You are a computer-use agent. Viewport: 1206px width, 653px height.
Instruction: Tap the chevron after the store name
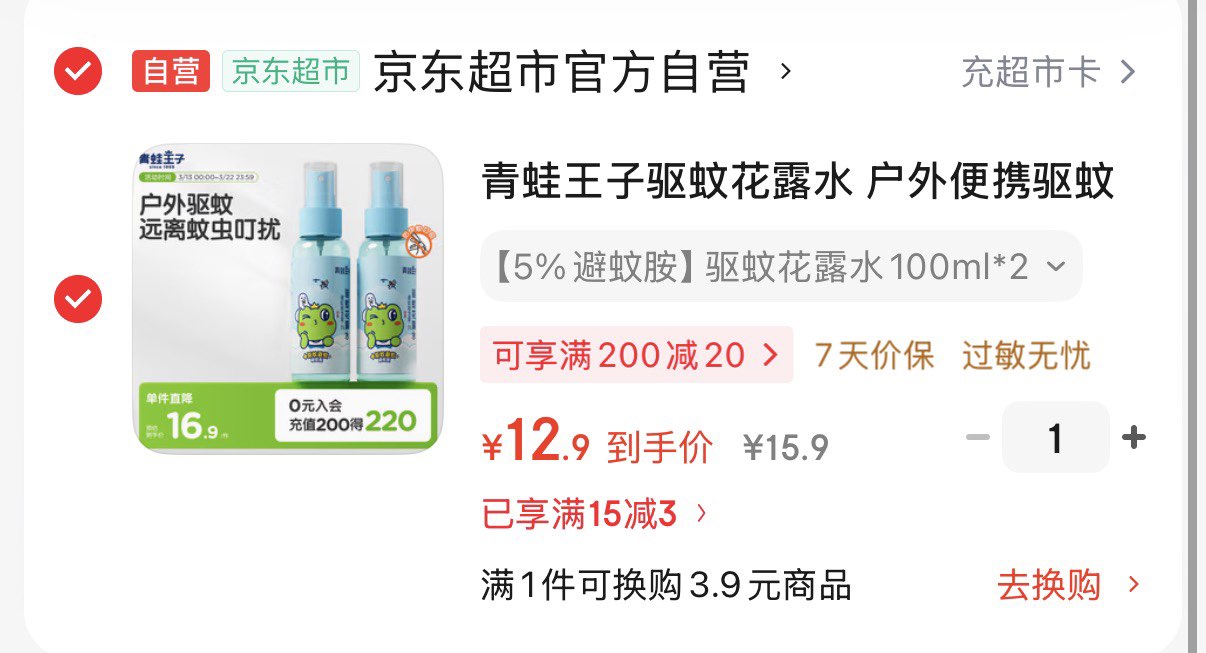click(x=785, y=71)
